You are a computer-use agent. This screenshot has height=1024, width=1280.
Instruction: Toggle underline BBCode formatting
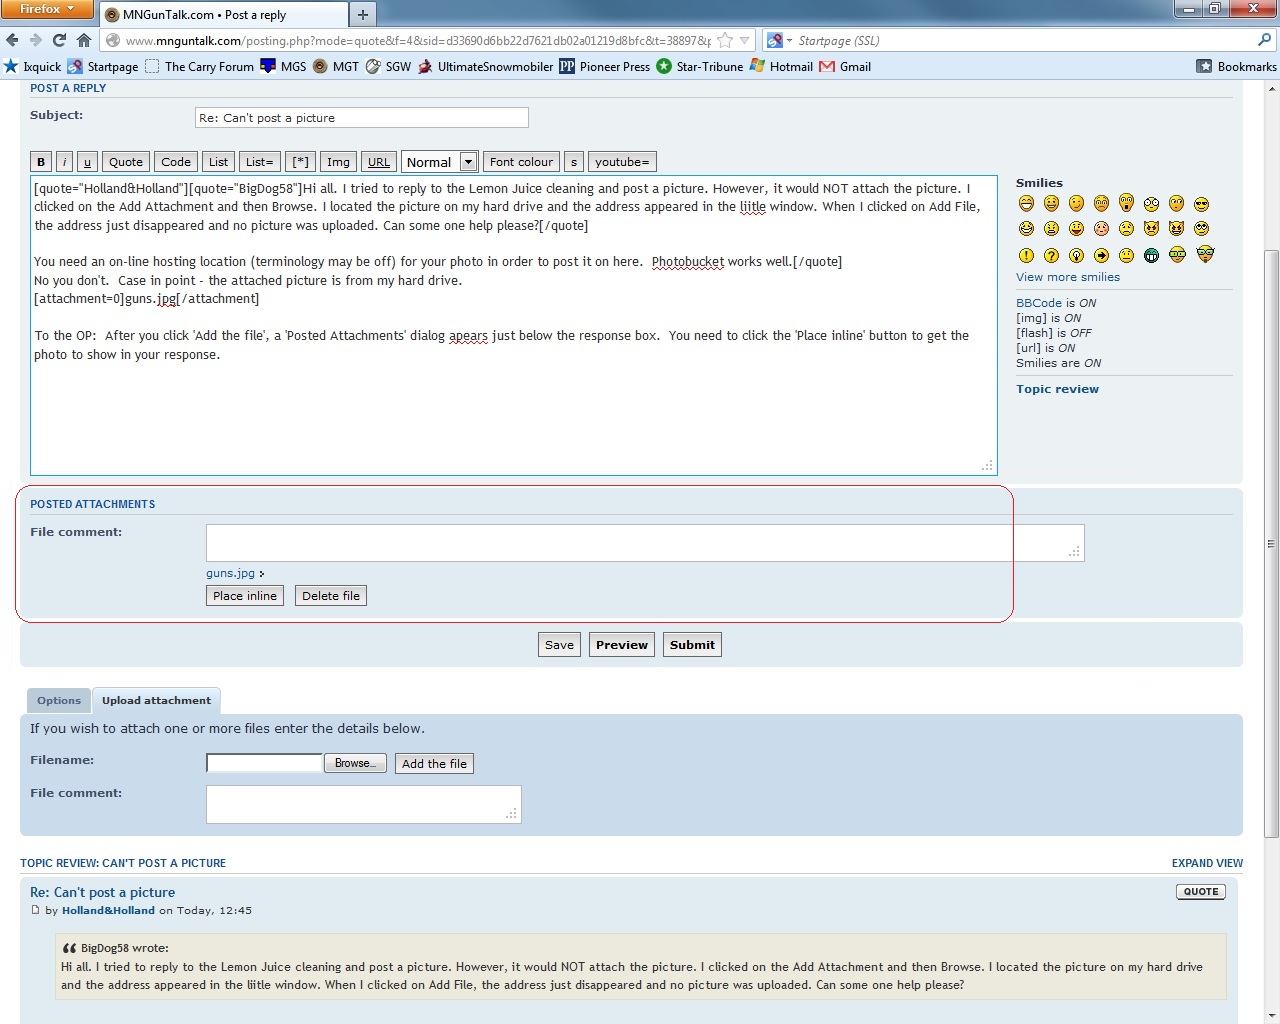point(87,162)
